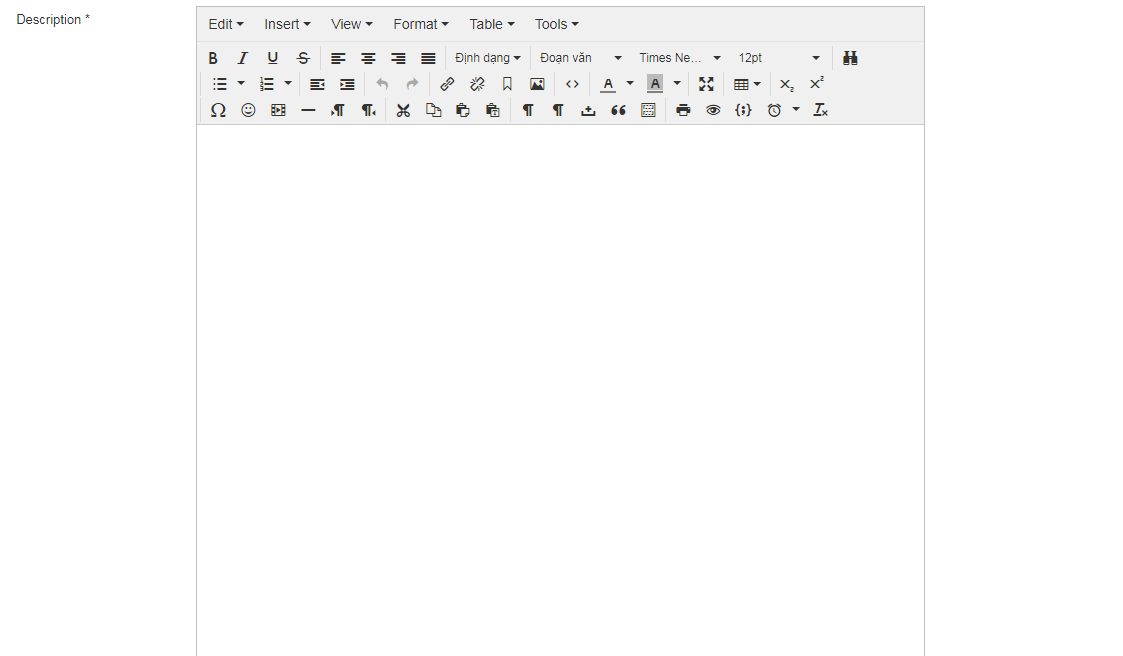Insert an anchor bookmark

click(507, 85)
